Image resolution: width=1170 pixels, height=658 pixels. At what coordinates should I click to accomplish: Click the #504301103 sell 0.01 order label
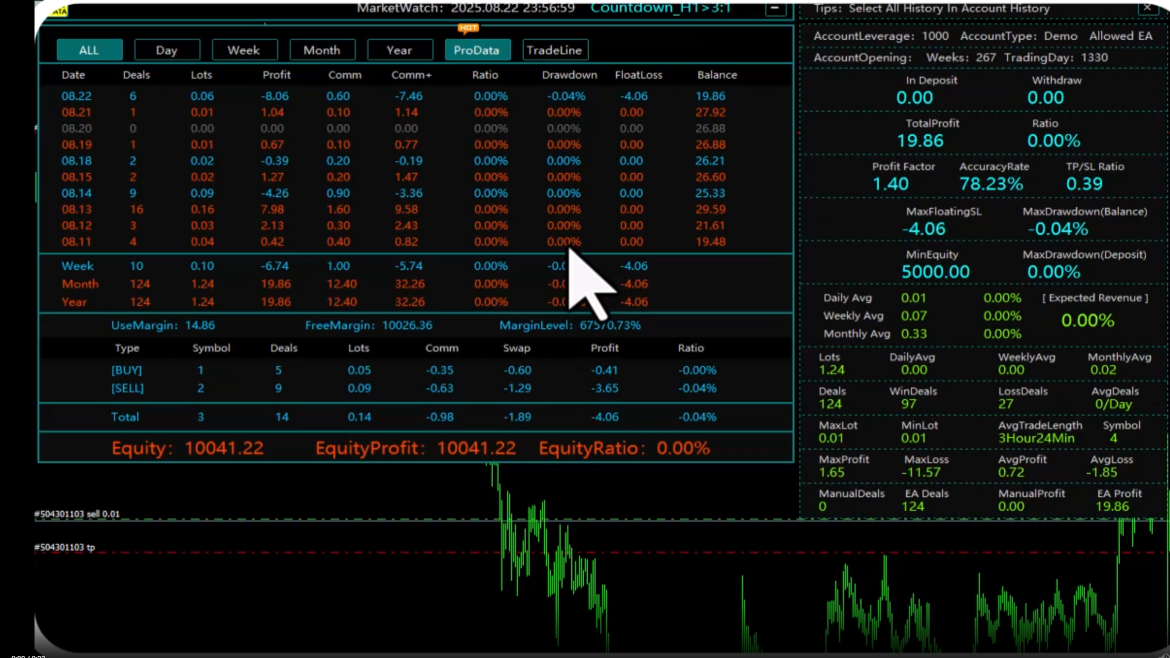pyautogui.click(x=77, y=514)
